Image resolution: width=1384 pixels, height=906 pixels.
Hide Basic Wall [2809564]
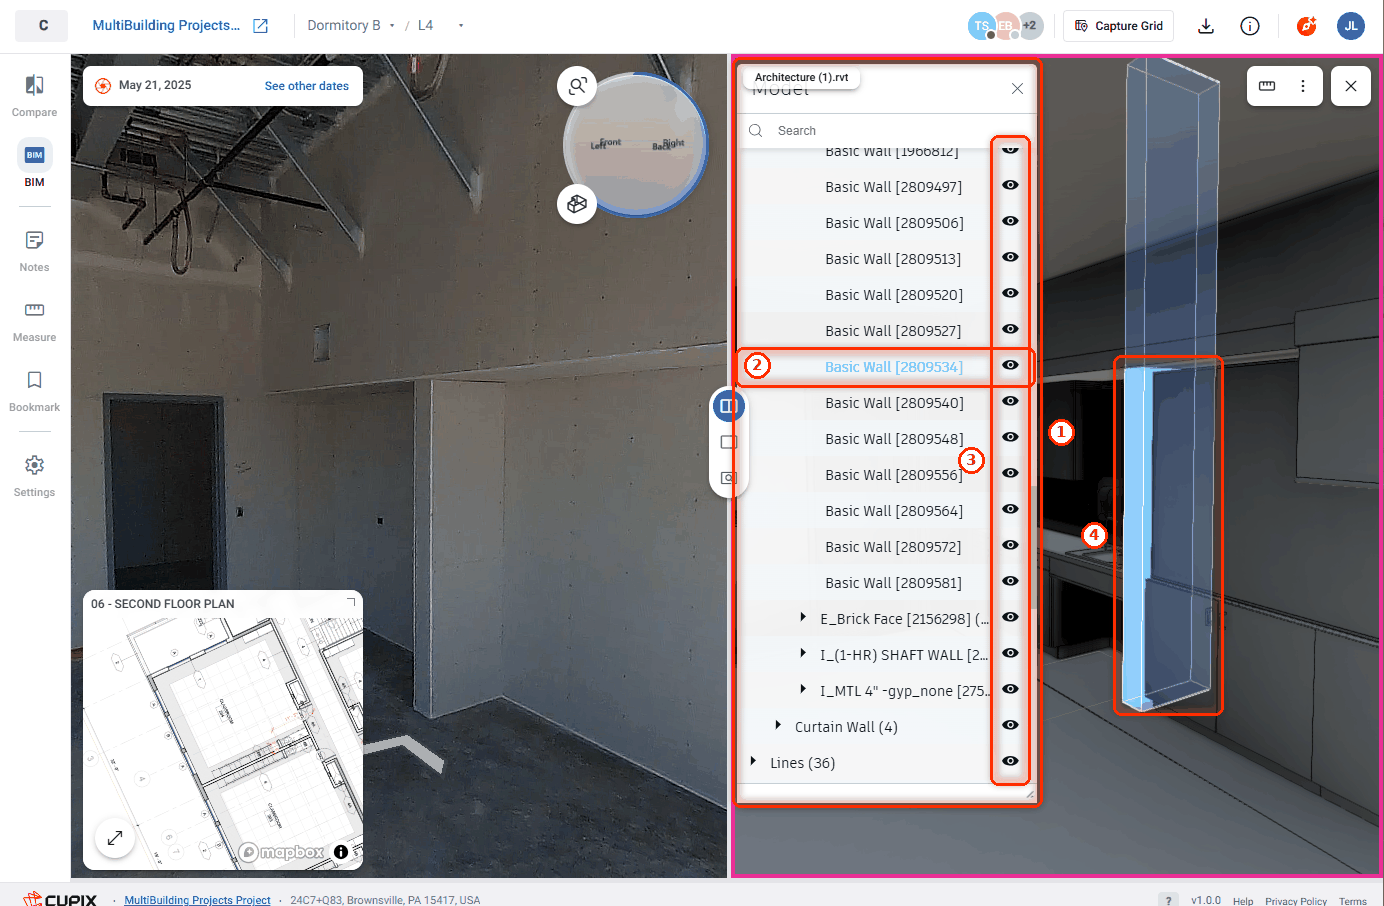pos(1010,509)
